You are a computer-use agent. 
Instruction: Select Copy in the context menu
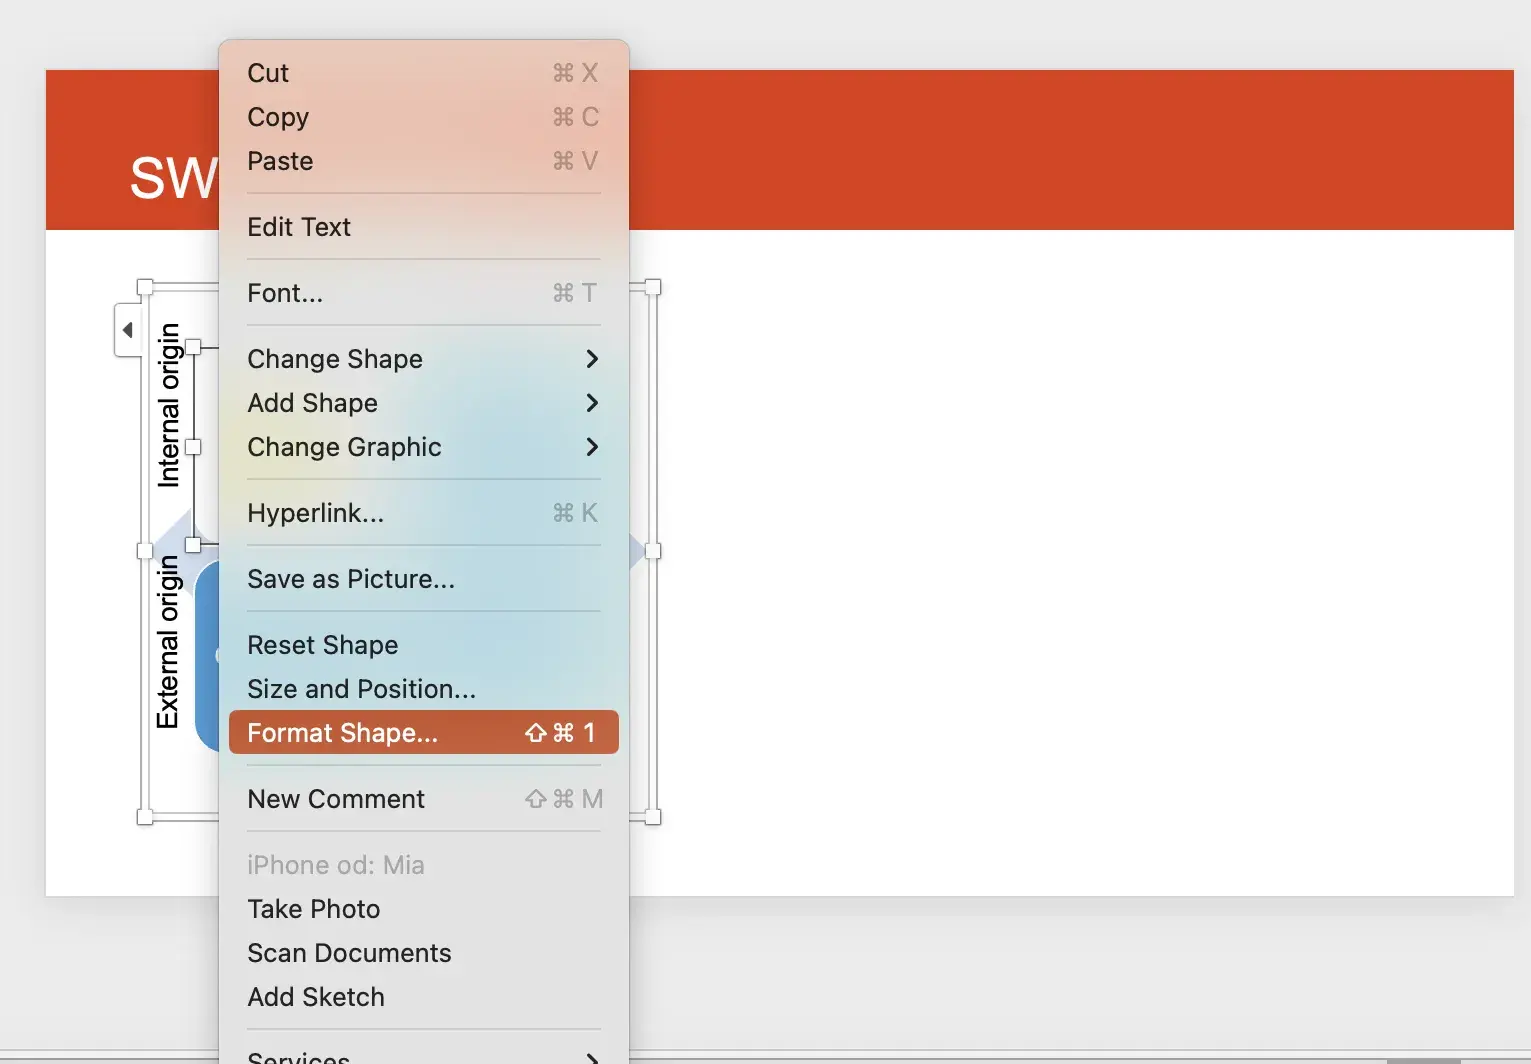click(x=278, y=117)
